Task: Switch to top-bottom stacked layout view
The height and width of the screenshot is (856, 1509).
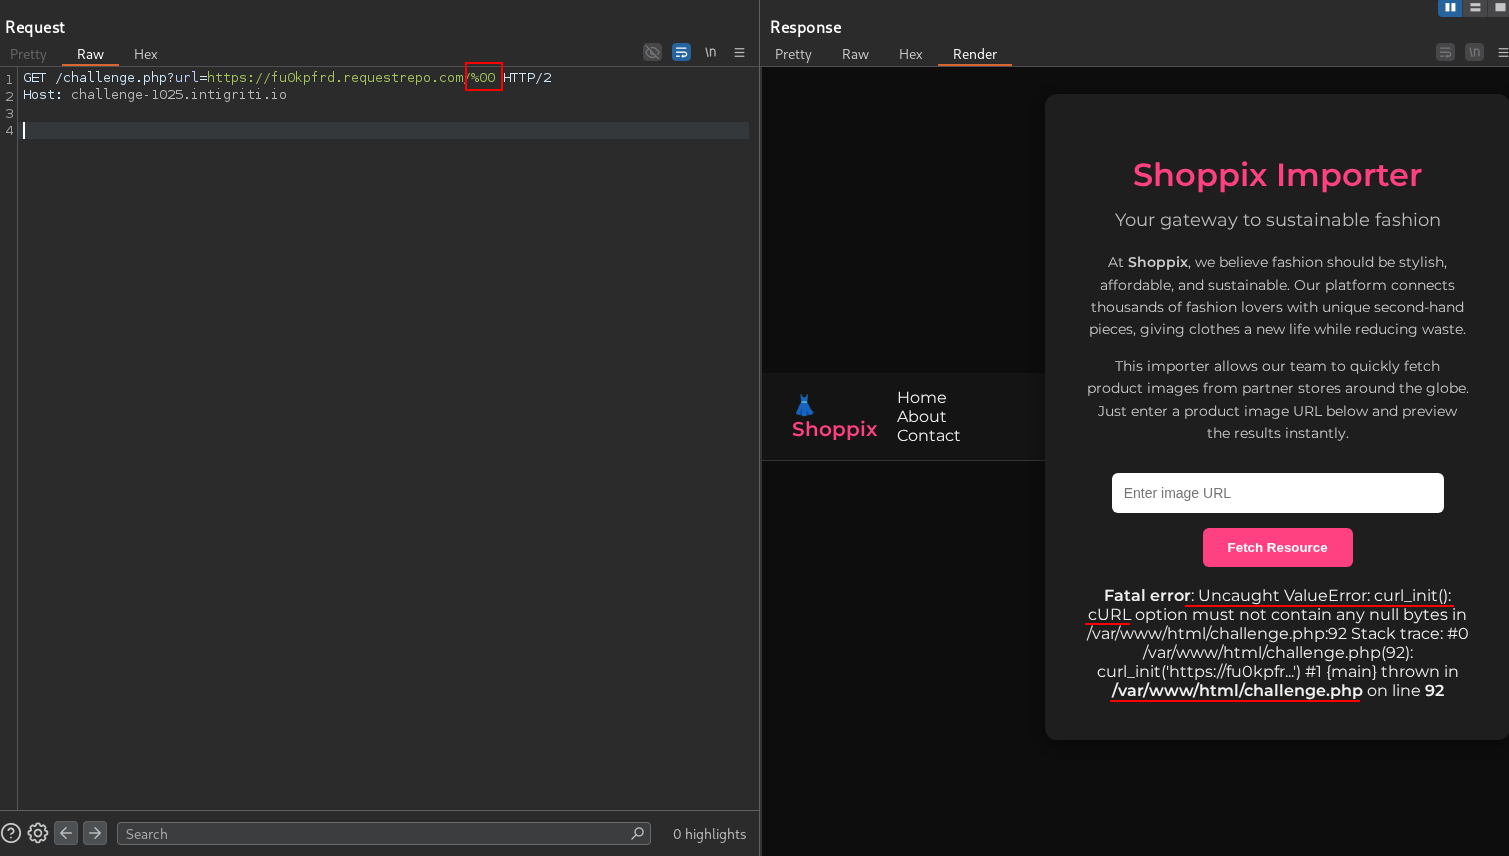Action: [x=1475, y=7]
